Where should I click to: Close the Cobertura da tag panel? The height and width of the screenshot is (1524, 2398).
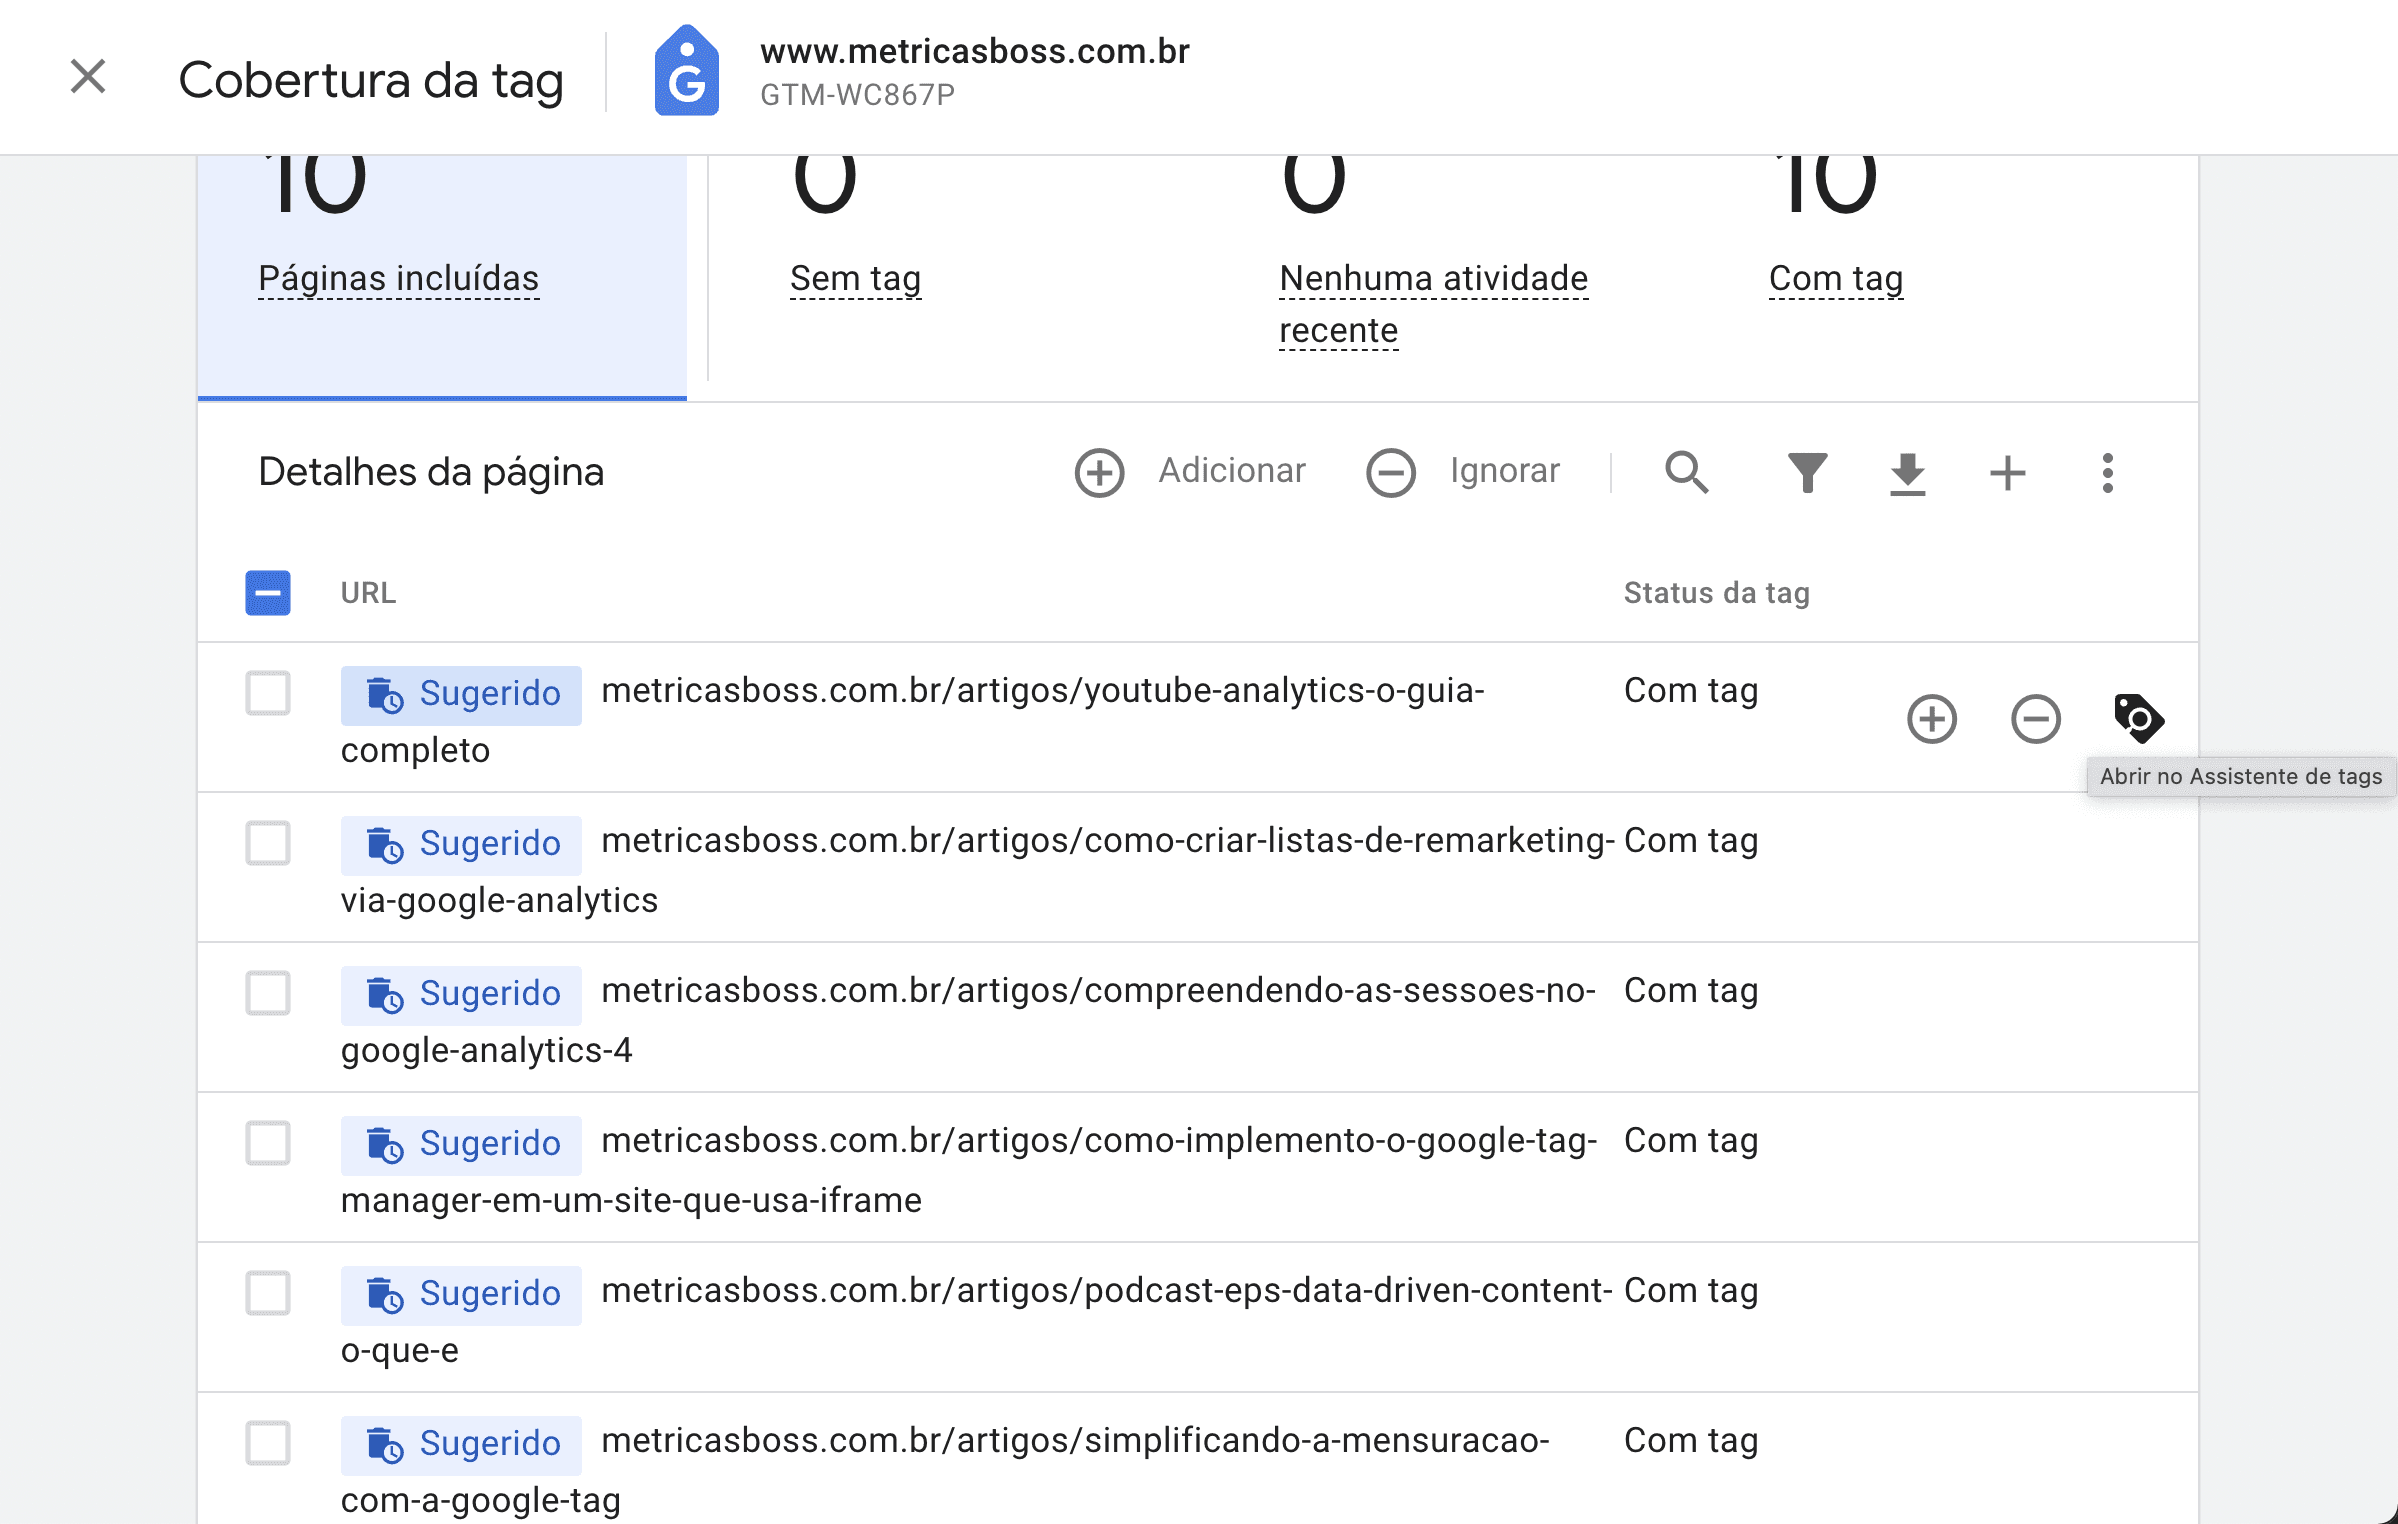(x=88, y=77)
